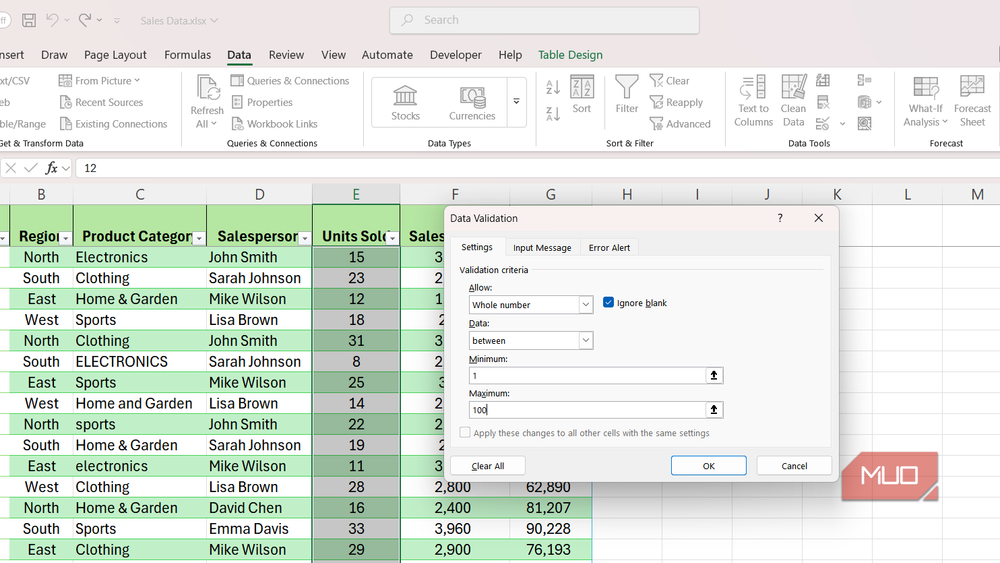Open Properties in Queries group

click(261, 103)
